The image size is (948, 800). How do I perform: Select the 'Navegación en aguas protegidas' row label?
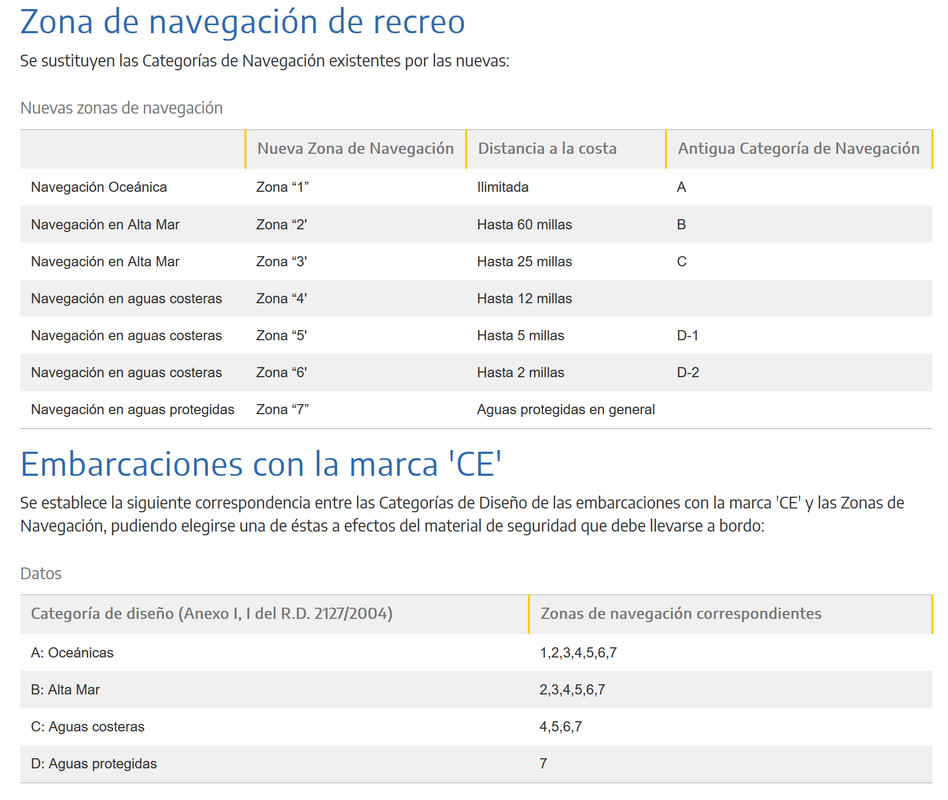[x=132, y=409]
